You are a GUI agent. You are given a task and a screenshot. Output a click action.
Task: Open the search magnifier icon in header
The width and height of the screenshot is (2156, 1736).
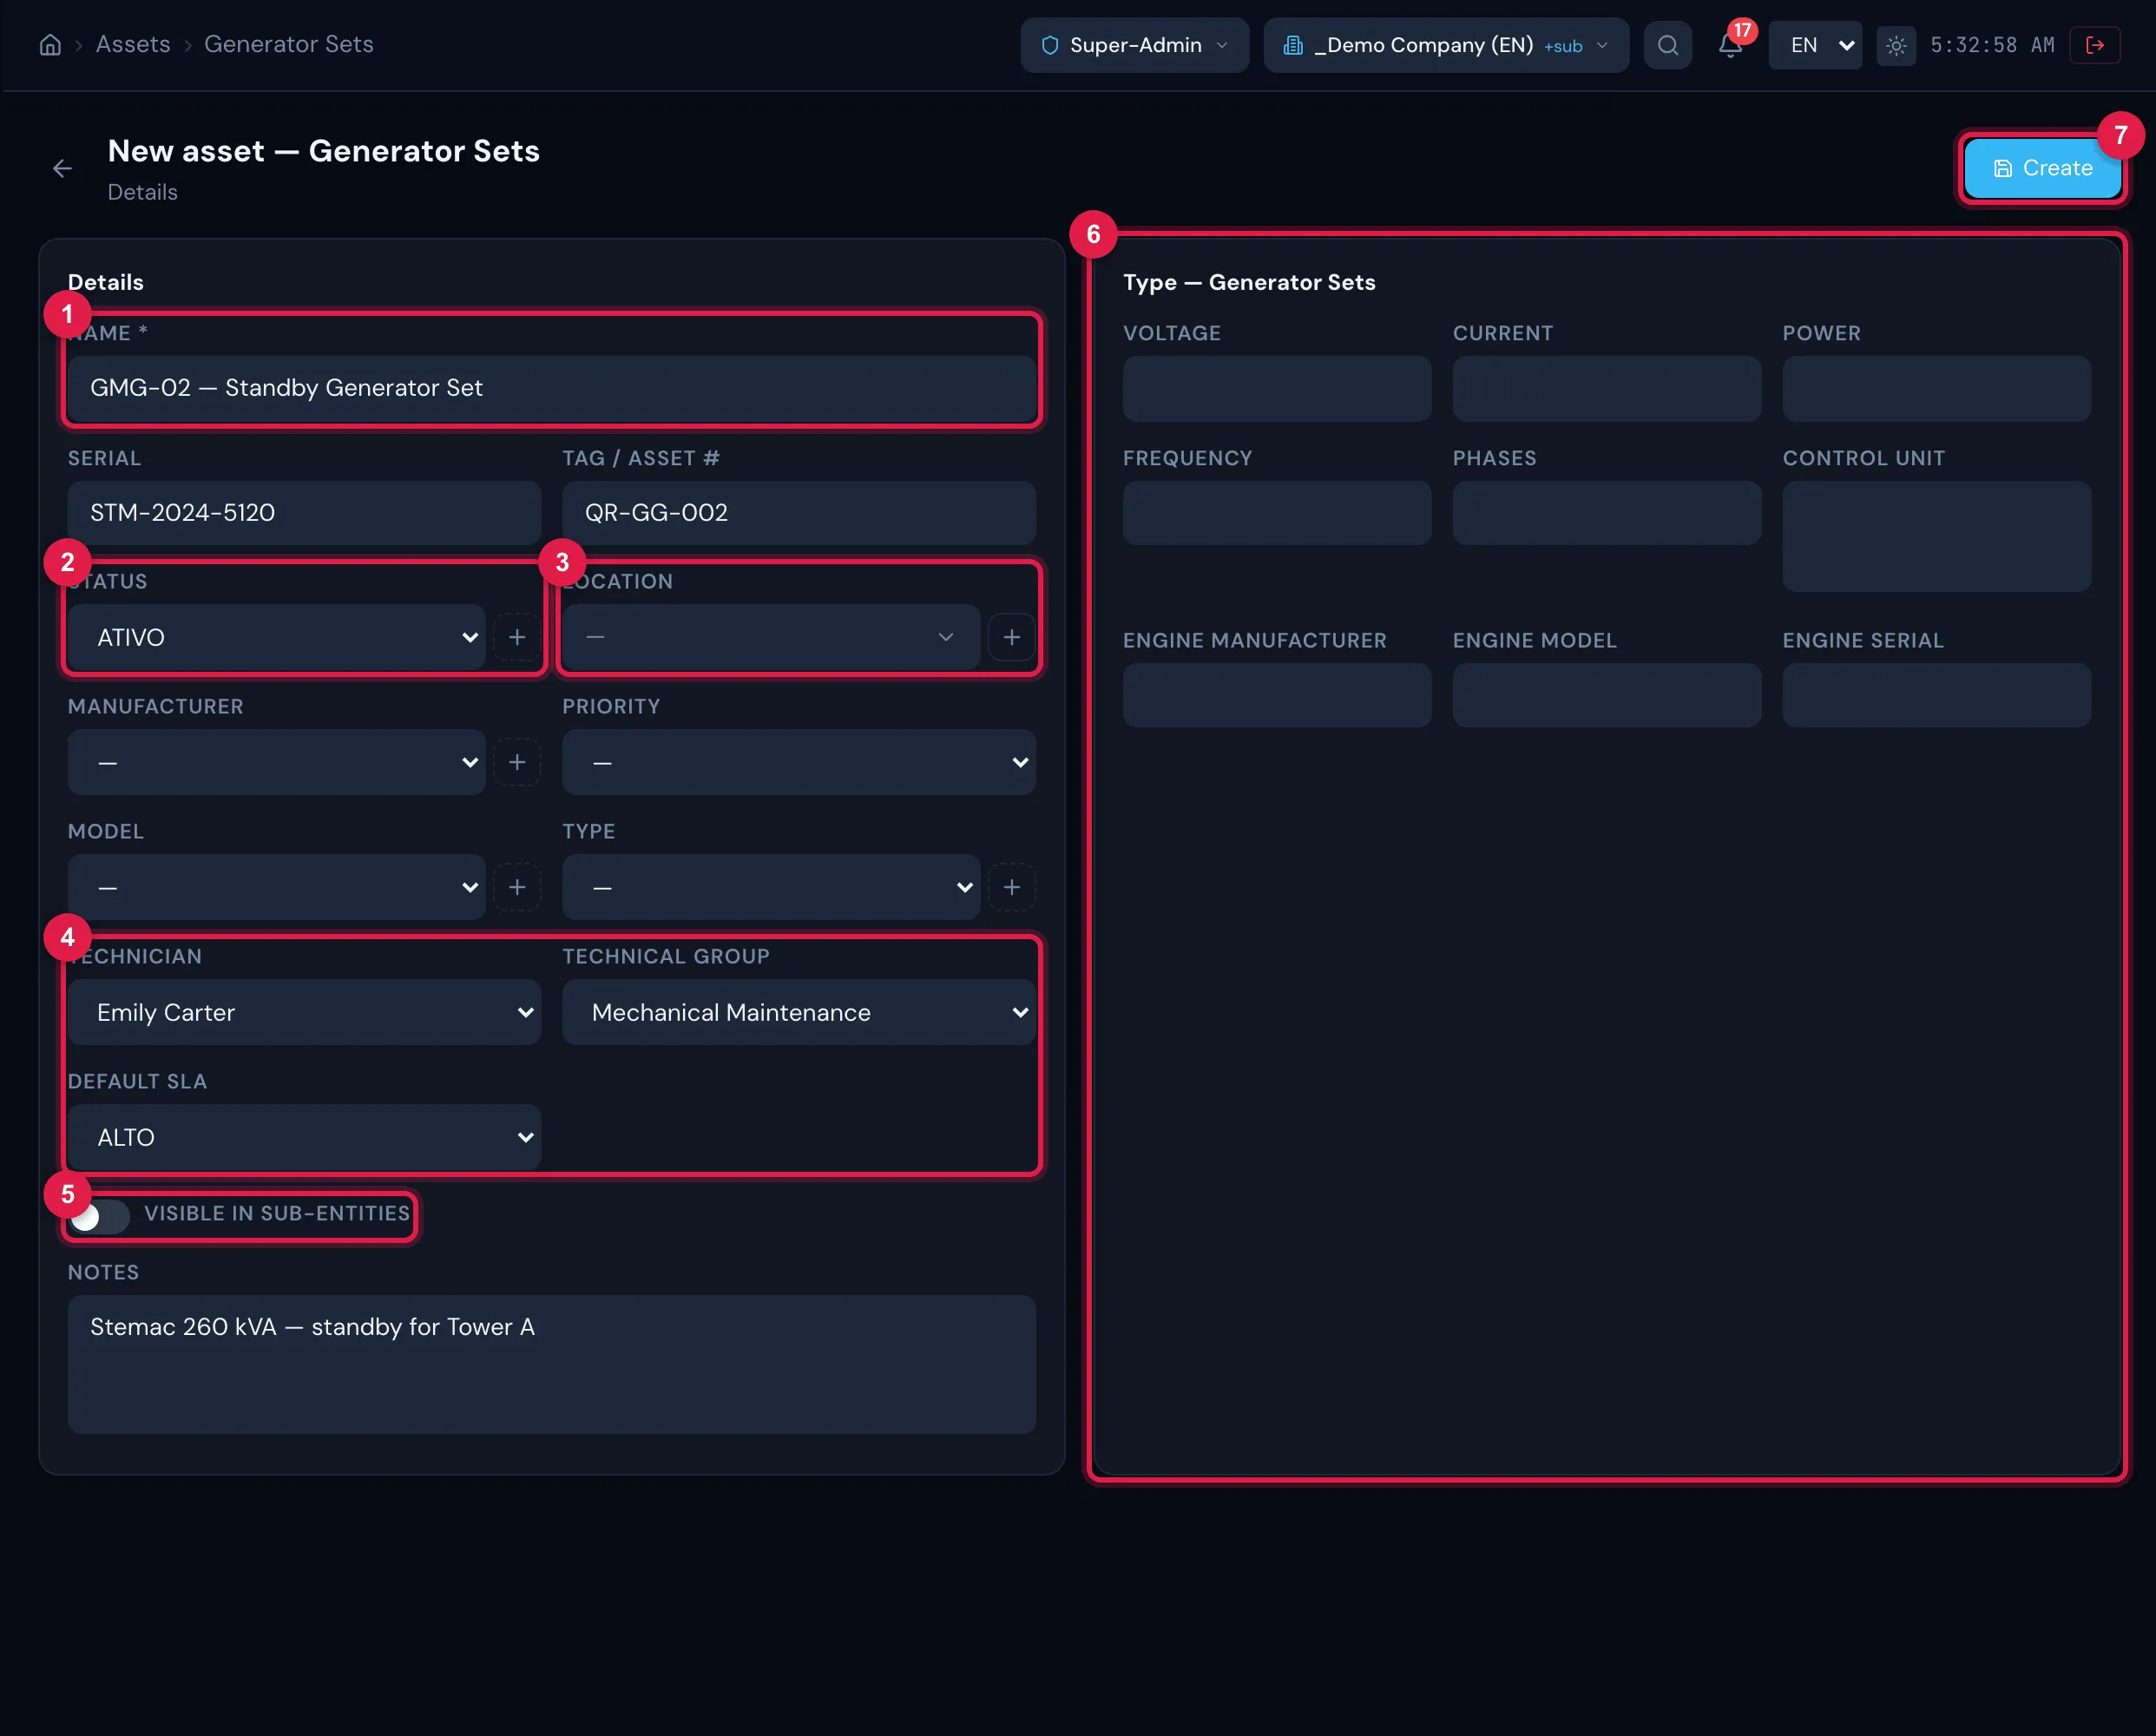pyautogui.click(x=1667, y=45)
